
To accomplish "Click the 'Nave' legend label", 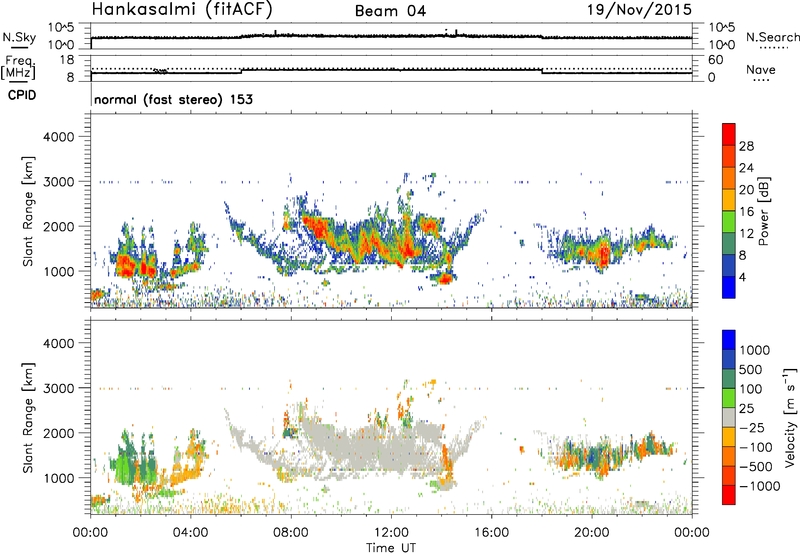I will [760, 70].
